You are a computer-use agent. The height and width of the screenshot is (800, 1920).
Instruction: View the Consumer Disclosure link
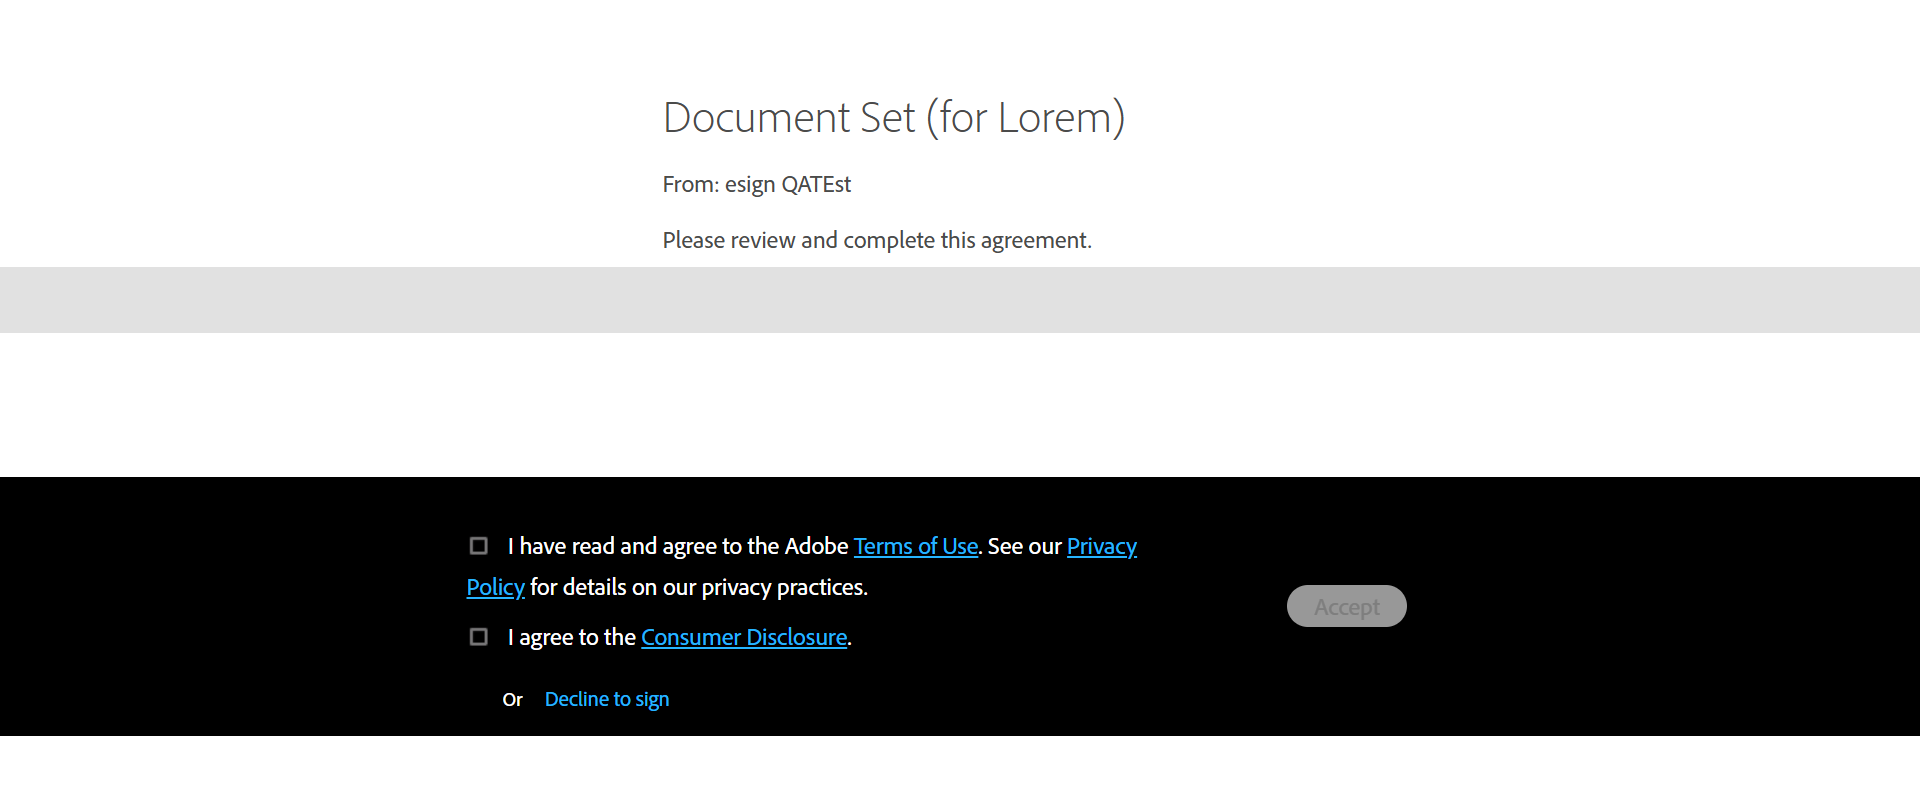pyautogui.click(x=744, y=638)
